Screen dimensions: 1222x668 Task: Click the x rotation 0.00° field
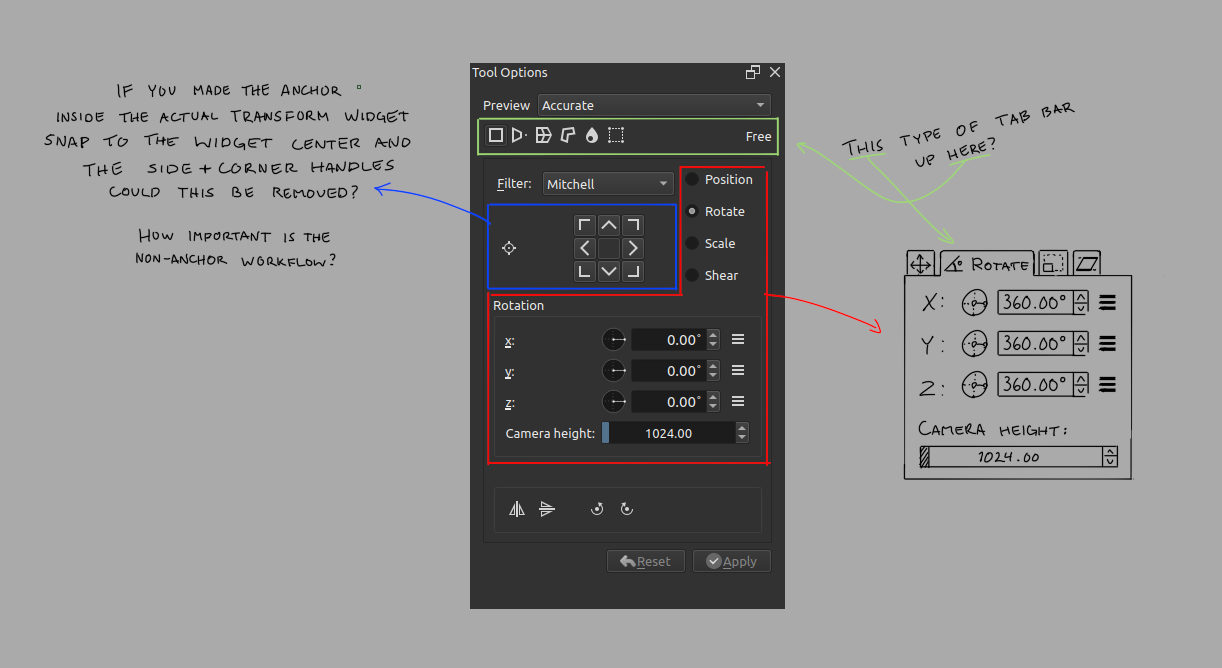pos(669,340)
